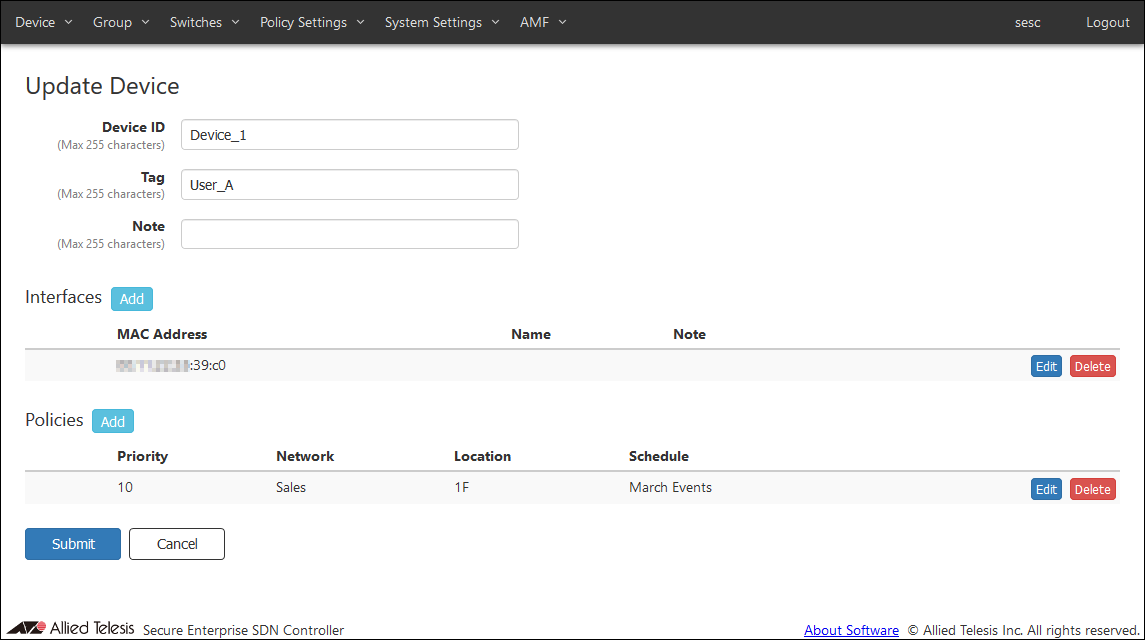The height and width of the screenshot is (640, 1145).
Task: Click into the empty Note field
Action: point(349,234)
